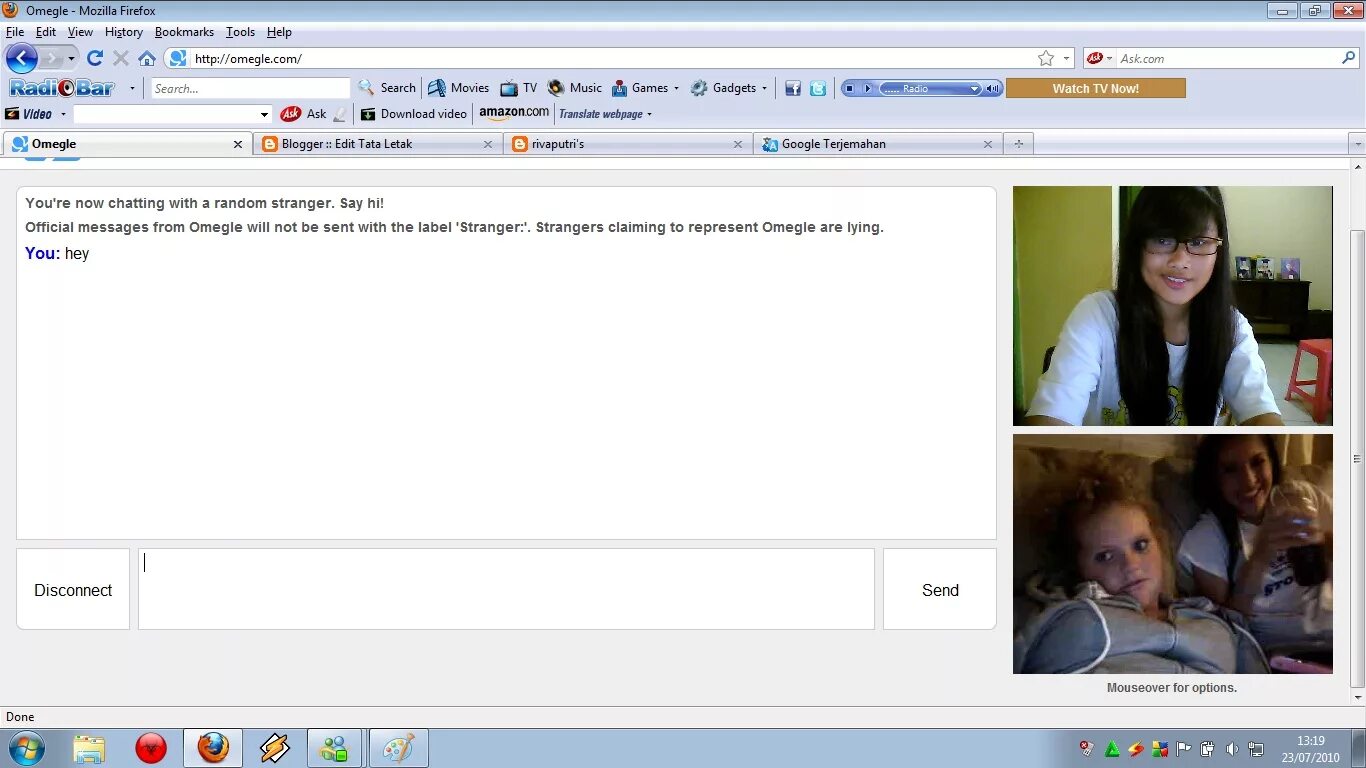The image size is (1366, 768).
Task: Stop the radio player
Action: [x=849, y=88]
